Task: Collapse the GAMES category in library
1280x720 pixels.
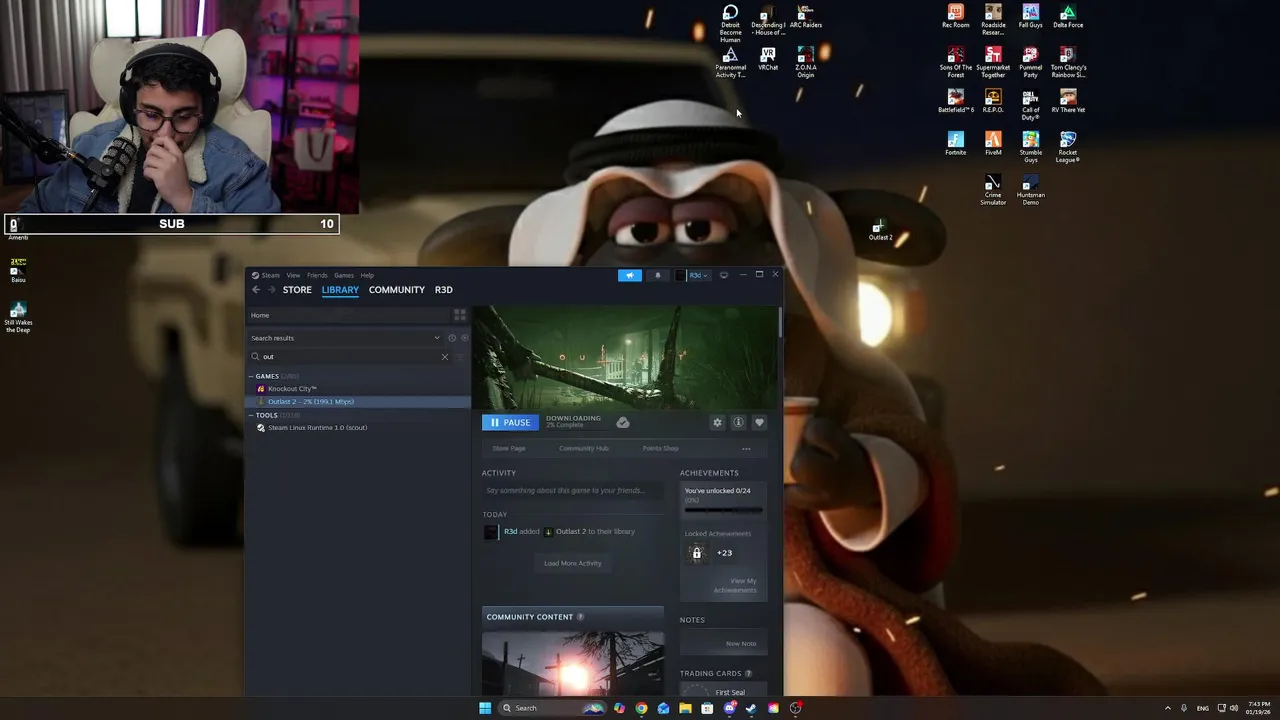Action: click(x=251, y=377)
